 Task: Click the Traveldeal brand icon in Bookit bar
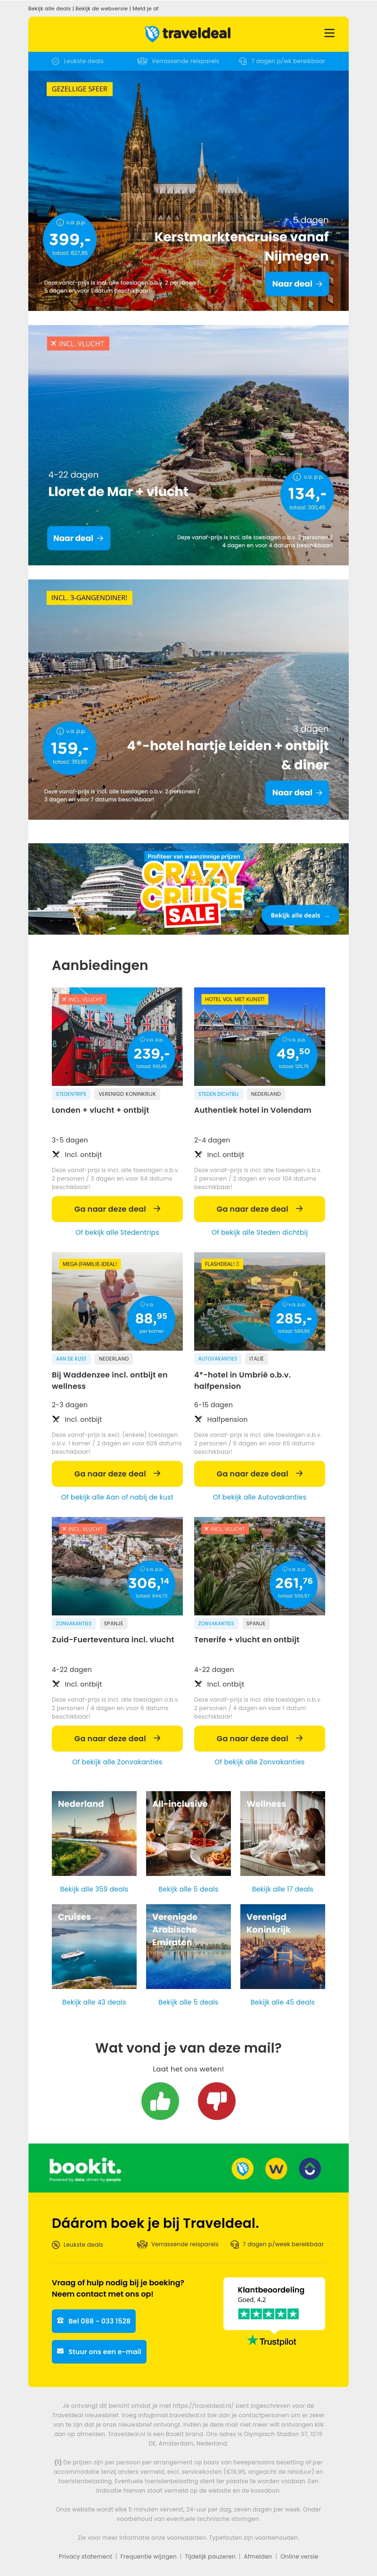(242, 2168)
